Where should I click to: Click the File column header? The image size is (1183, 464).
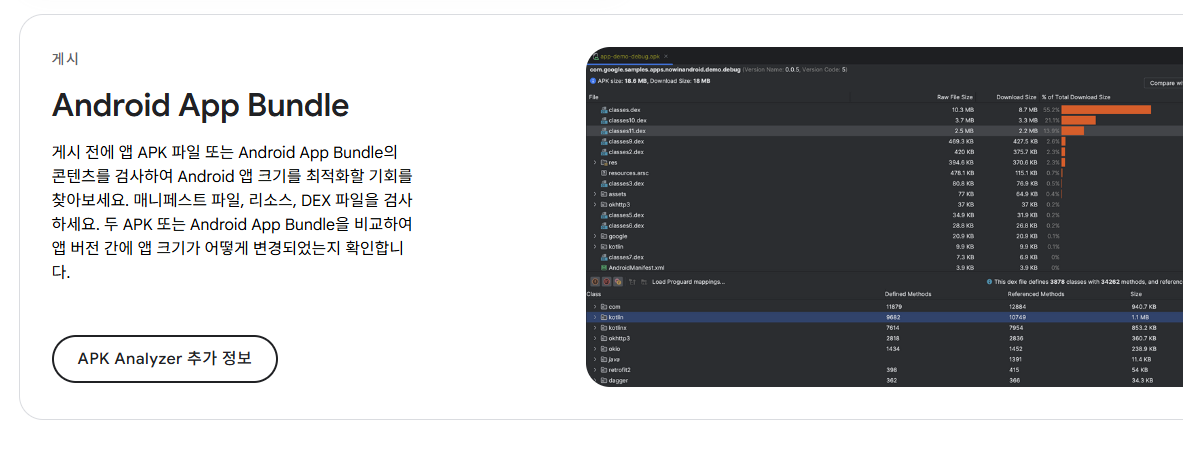[594, 97]
